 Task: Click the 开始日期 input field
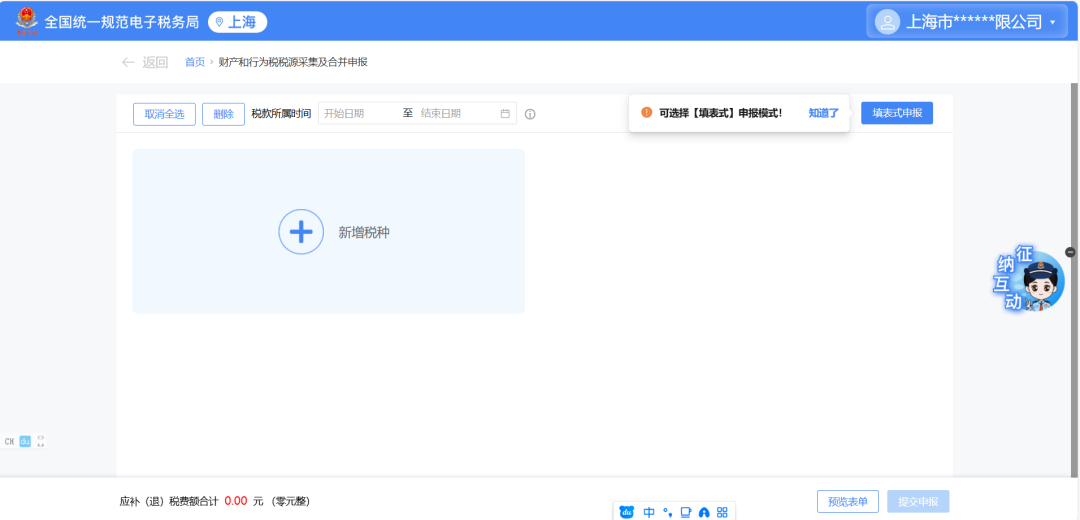(358, 114)
